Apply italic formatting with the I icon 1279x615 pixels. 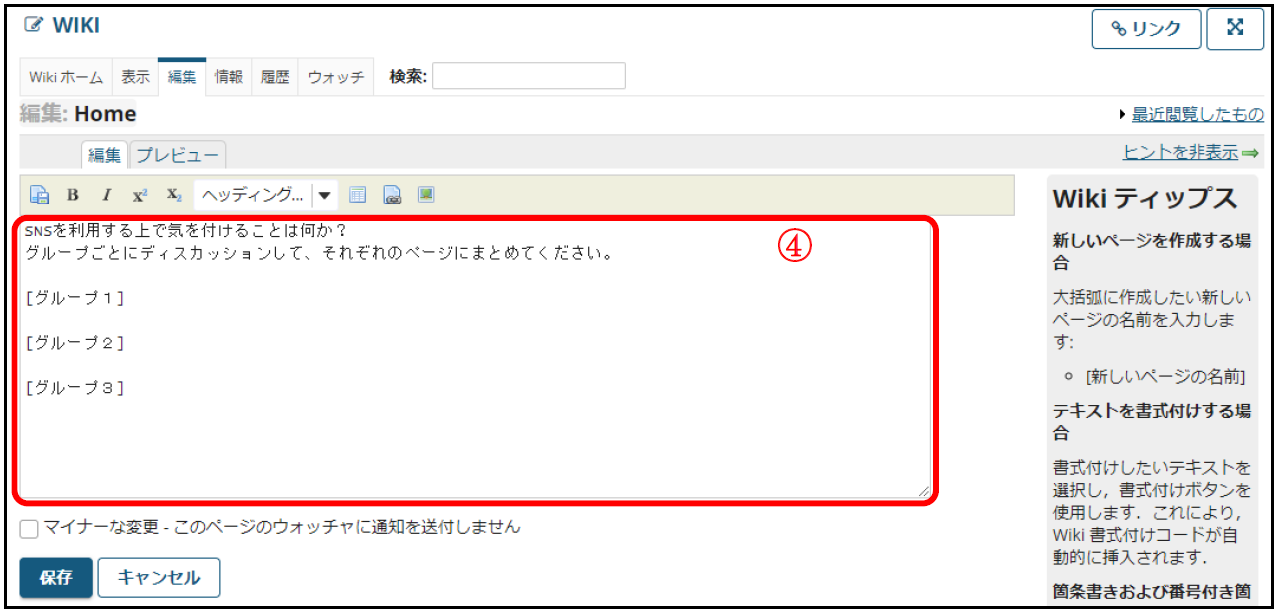(106, 195)
